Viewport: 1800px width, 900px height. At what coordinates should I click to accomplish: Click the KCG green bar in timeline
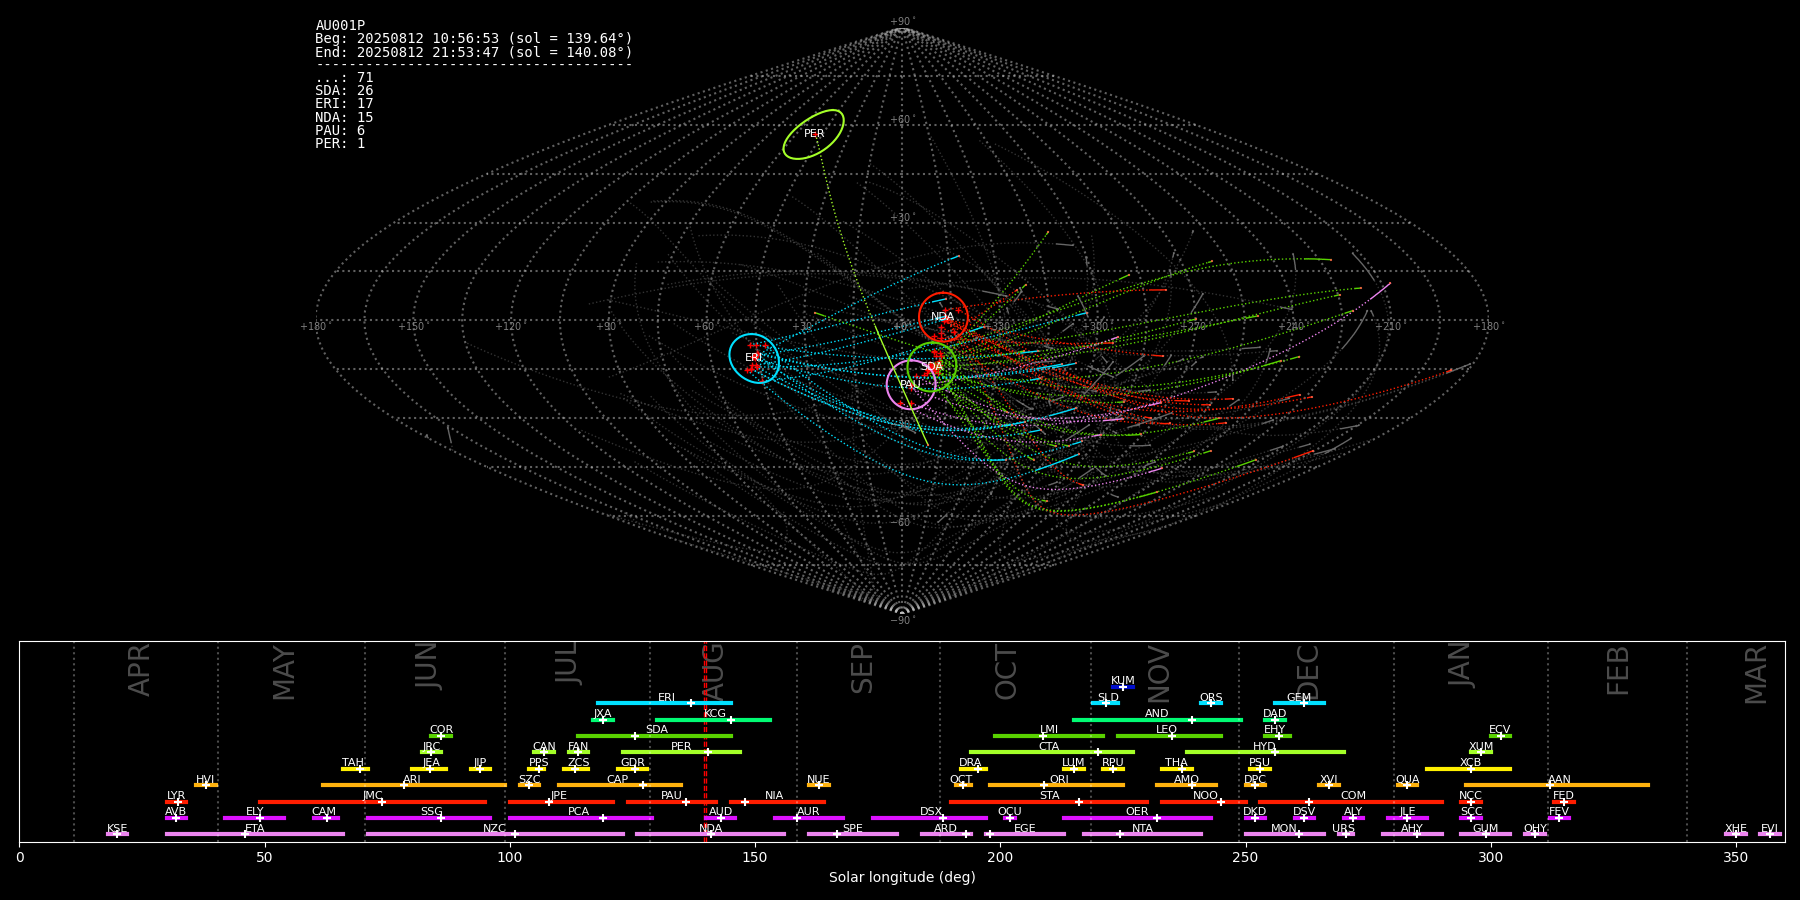tap(713, 720)
